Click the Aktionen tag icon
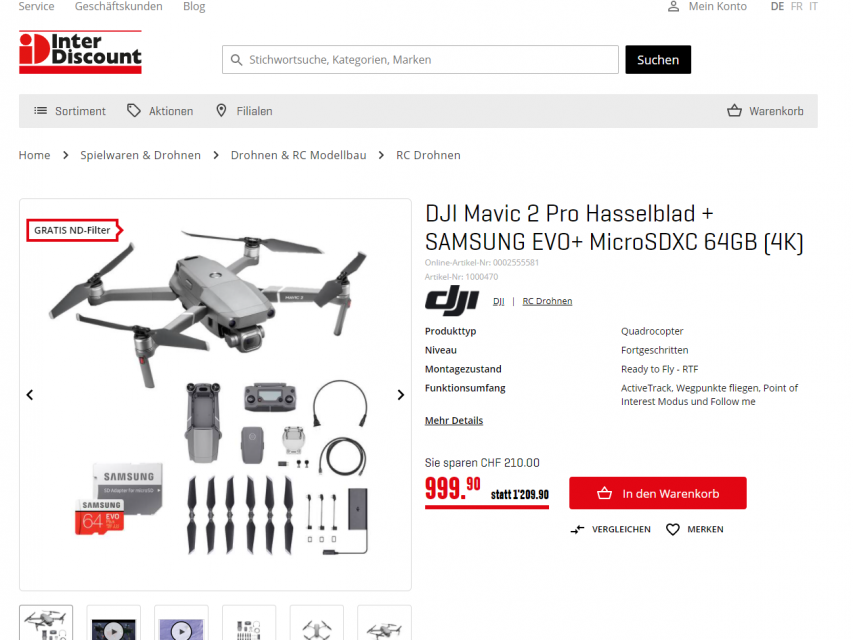The image size is (853, 640). (x=134, y=110)
